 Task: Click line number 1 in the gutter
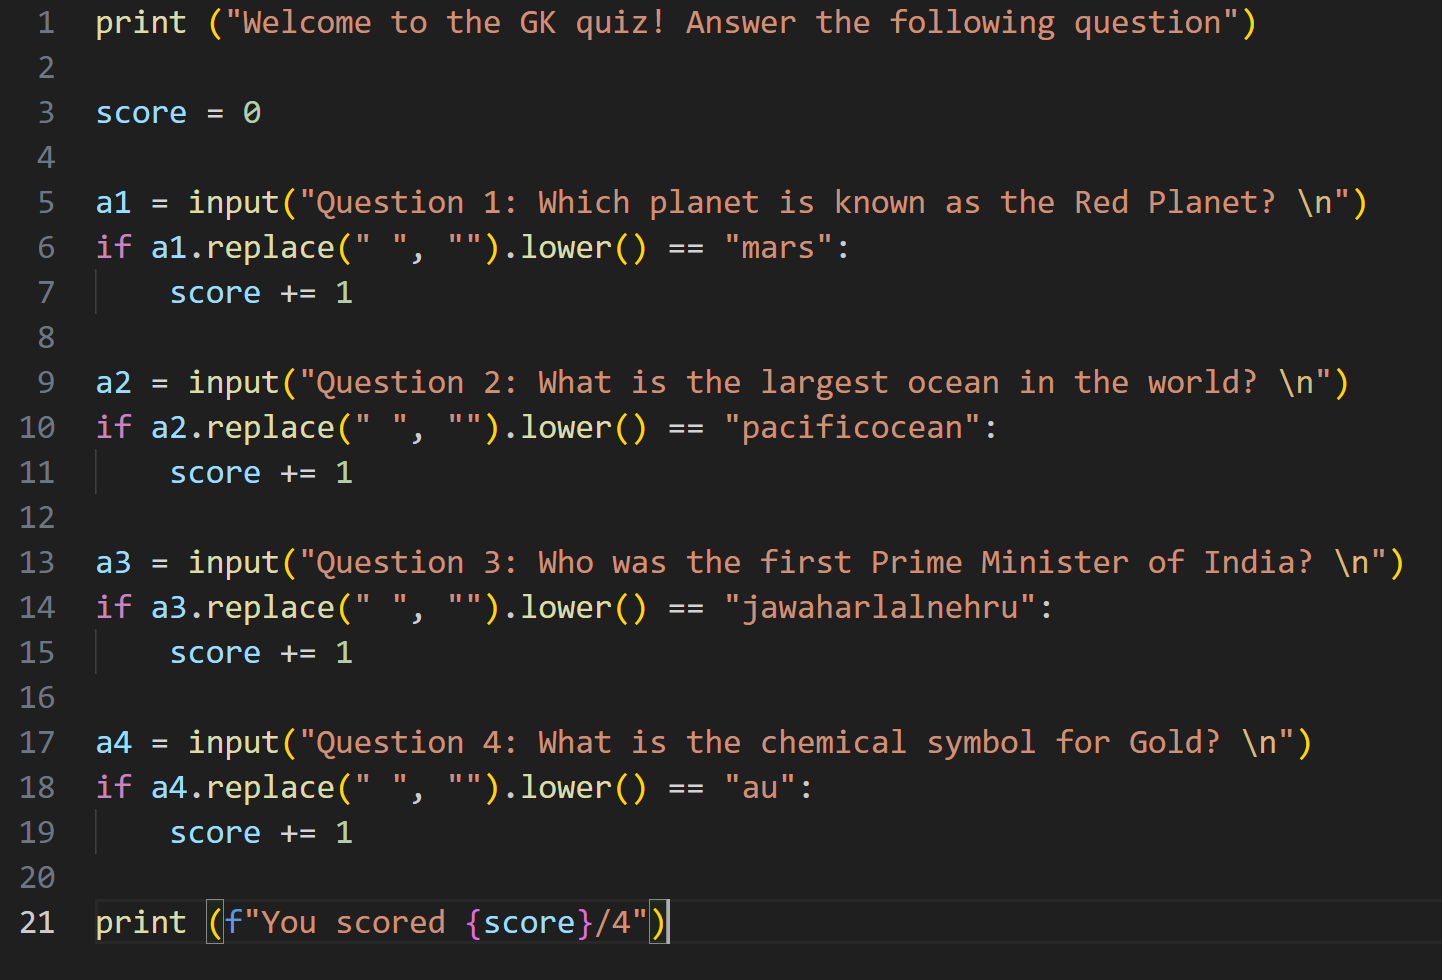tap(46, 23)
